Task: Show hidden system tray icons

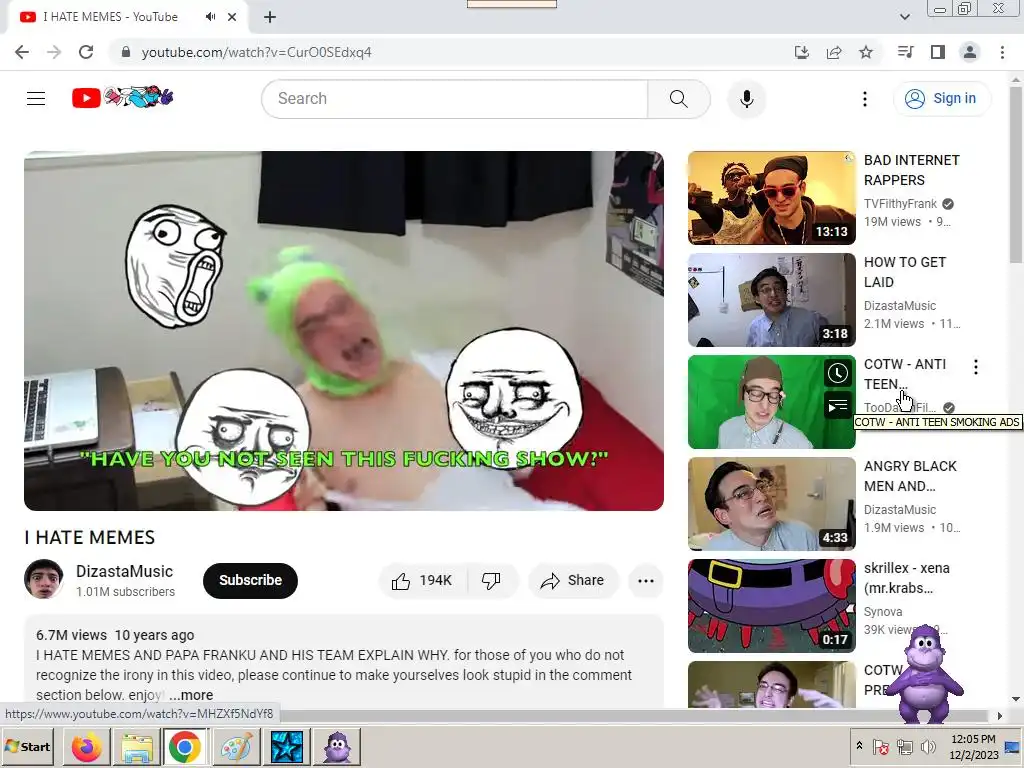Action: pos(859,746)
